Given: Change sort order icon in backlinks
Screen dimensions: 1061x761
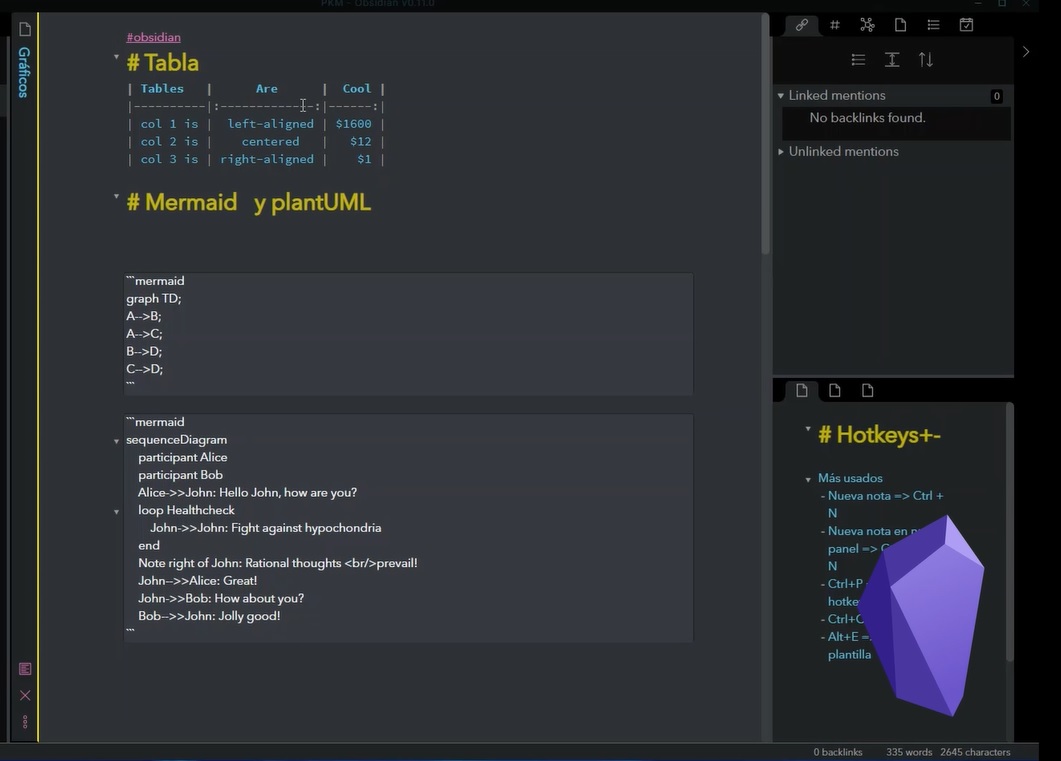Looking at the screenshot, I should [926, 60].
